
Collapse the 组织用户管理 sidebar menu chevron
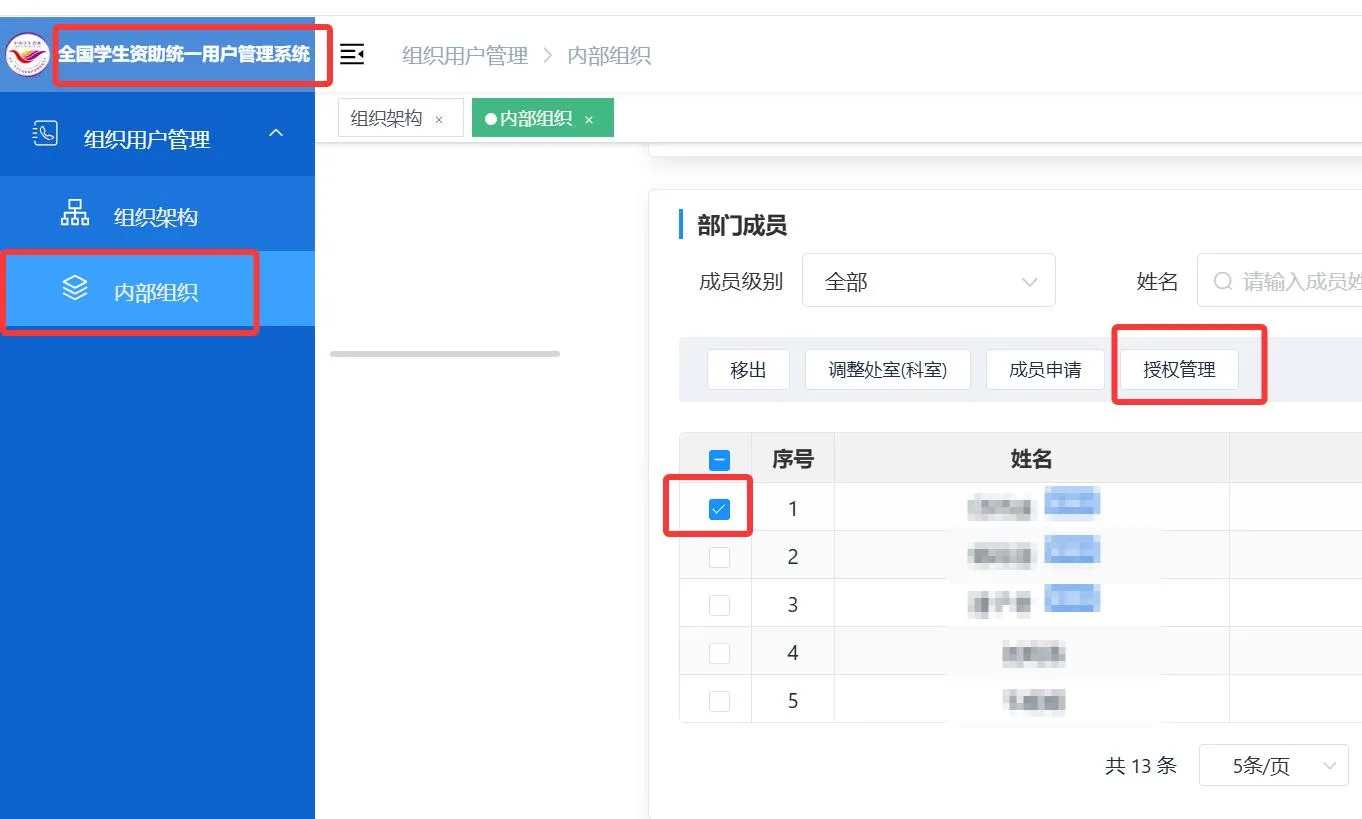(x=277, y=134)
